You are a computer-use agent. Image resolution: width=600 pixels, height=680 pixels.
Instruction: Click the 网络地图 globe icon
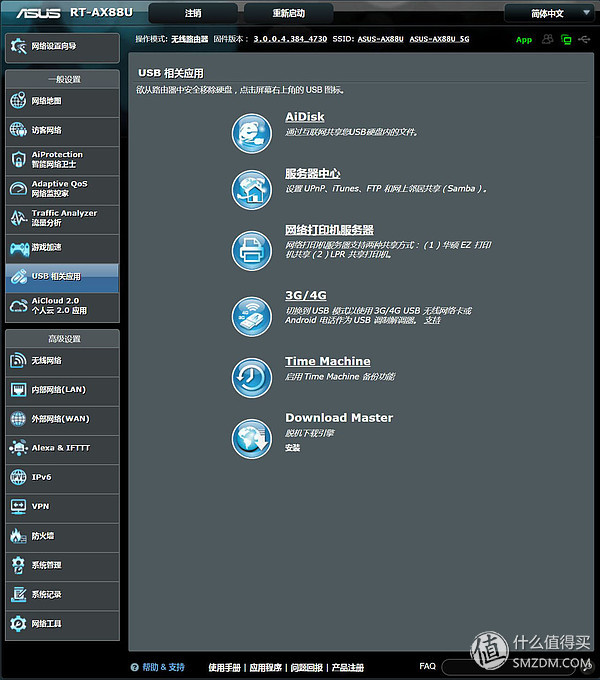point(18,101)
